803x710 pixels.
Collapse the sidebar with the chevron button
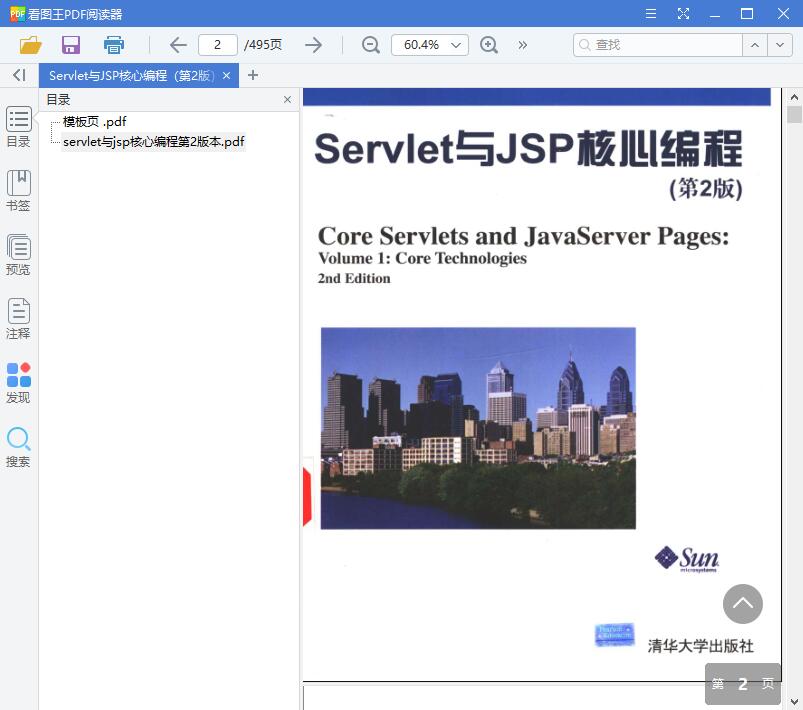coord(17,75)
